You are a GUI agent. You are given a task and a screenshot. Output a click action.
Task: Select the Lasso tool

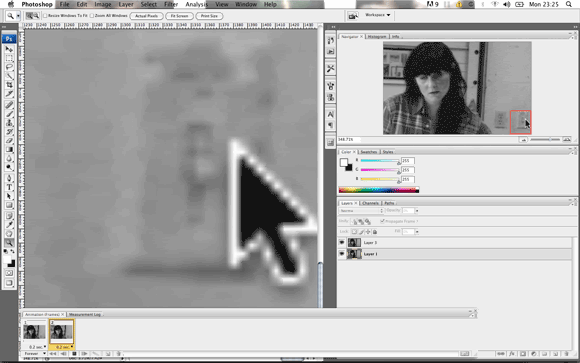click(x=9, y=67)
